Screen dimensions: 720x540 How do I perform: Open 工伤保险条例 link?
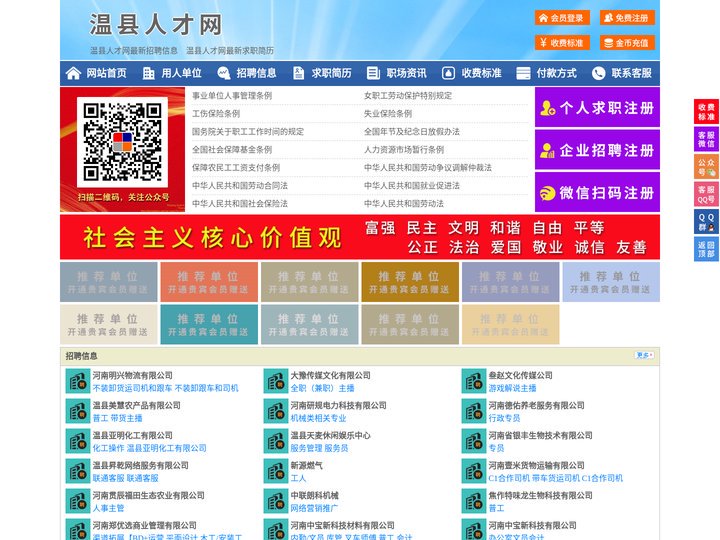(216, 113)
